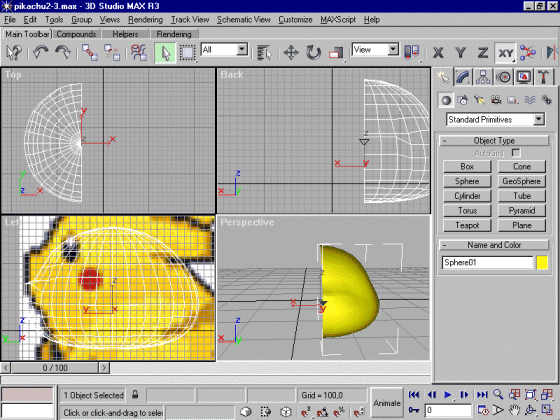Step the time slider left arrow
The image size is (560, 420).
[6, 368]
